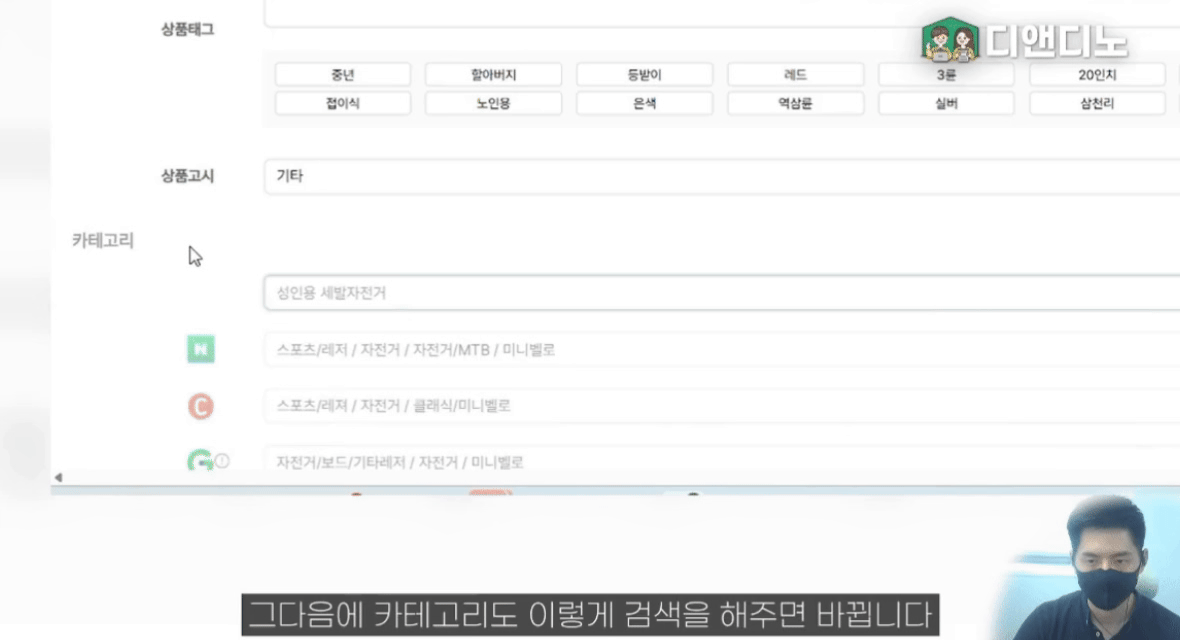Viewport: 1180px width, 640px height.
Task: Click the info icon next to Gmarket
Action: click(222, 461)
